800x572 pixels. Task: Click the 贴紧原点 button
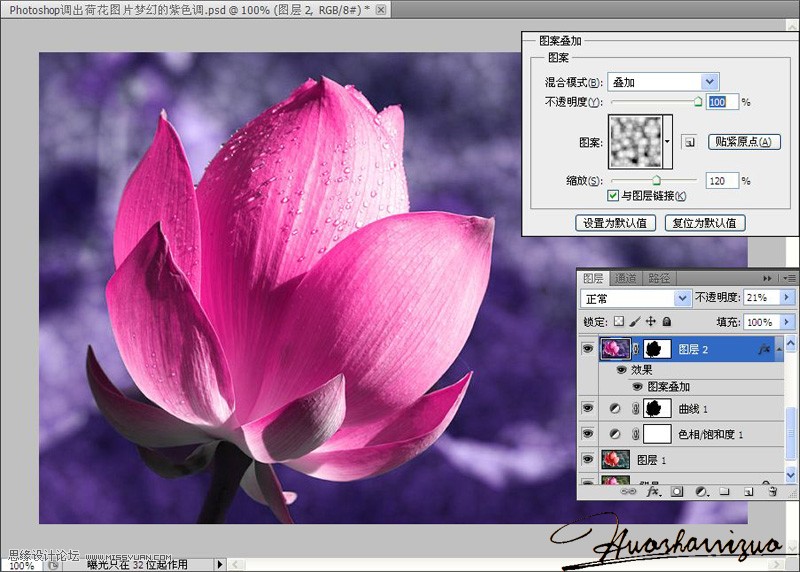click(744, 142)
